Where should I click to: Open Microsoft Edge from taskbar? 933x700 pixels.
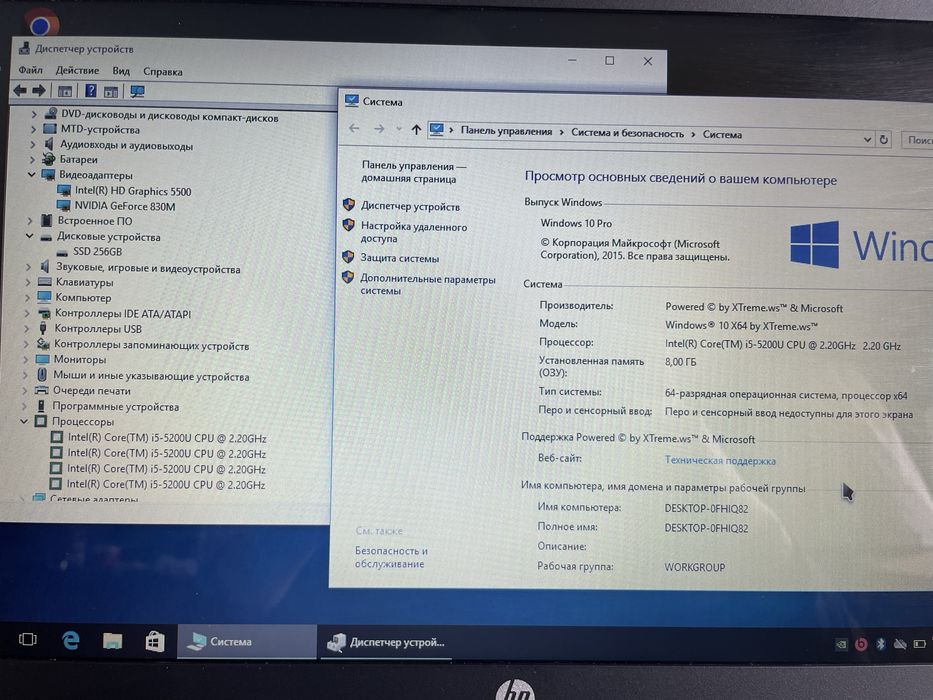tap(71, 640)
